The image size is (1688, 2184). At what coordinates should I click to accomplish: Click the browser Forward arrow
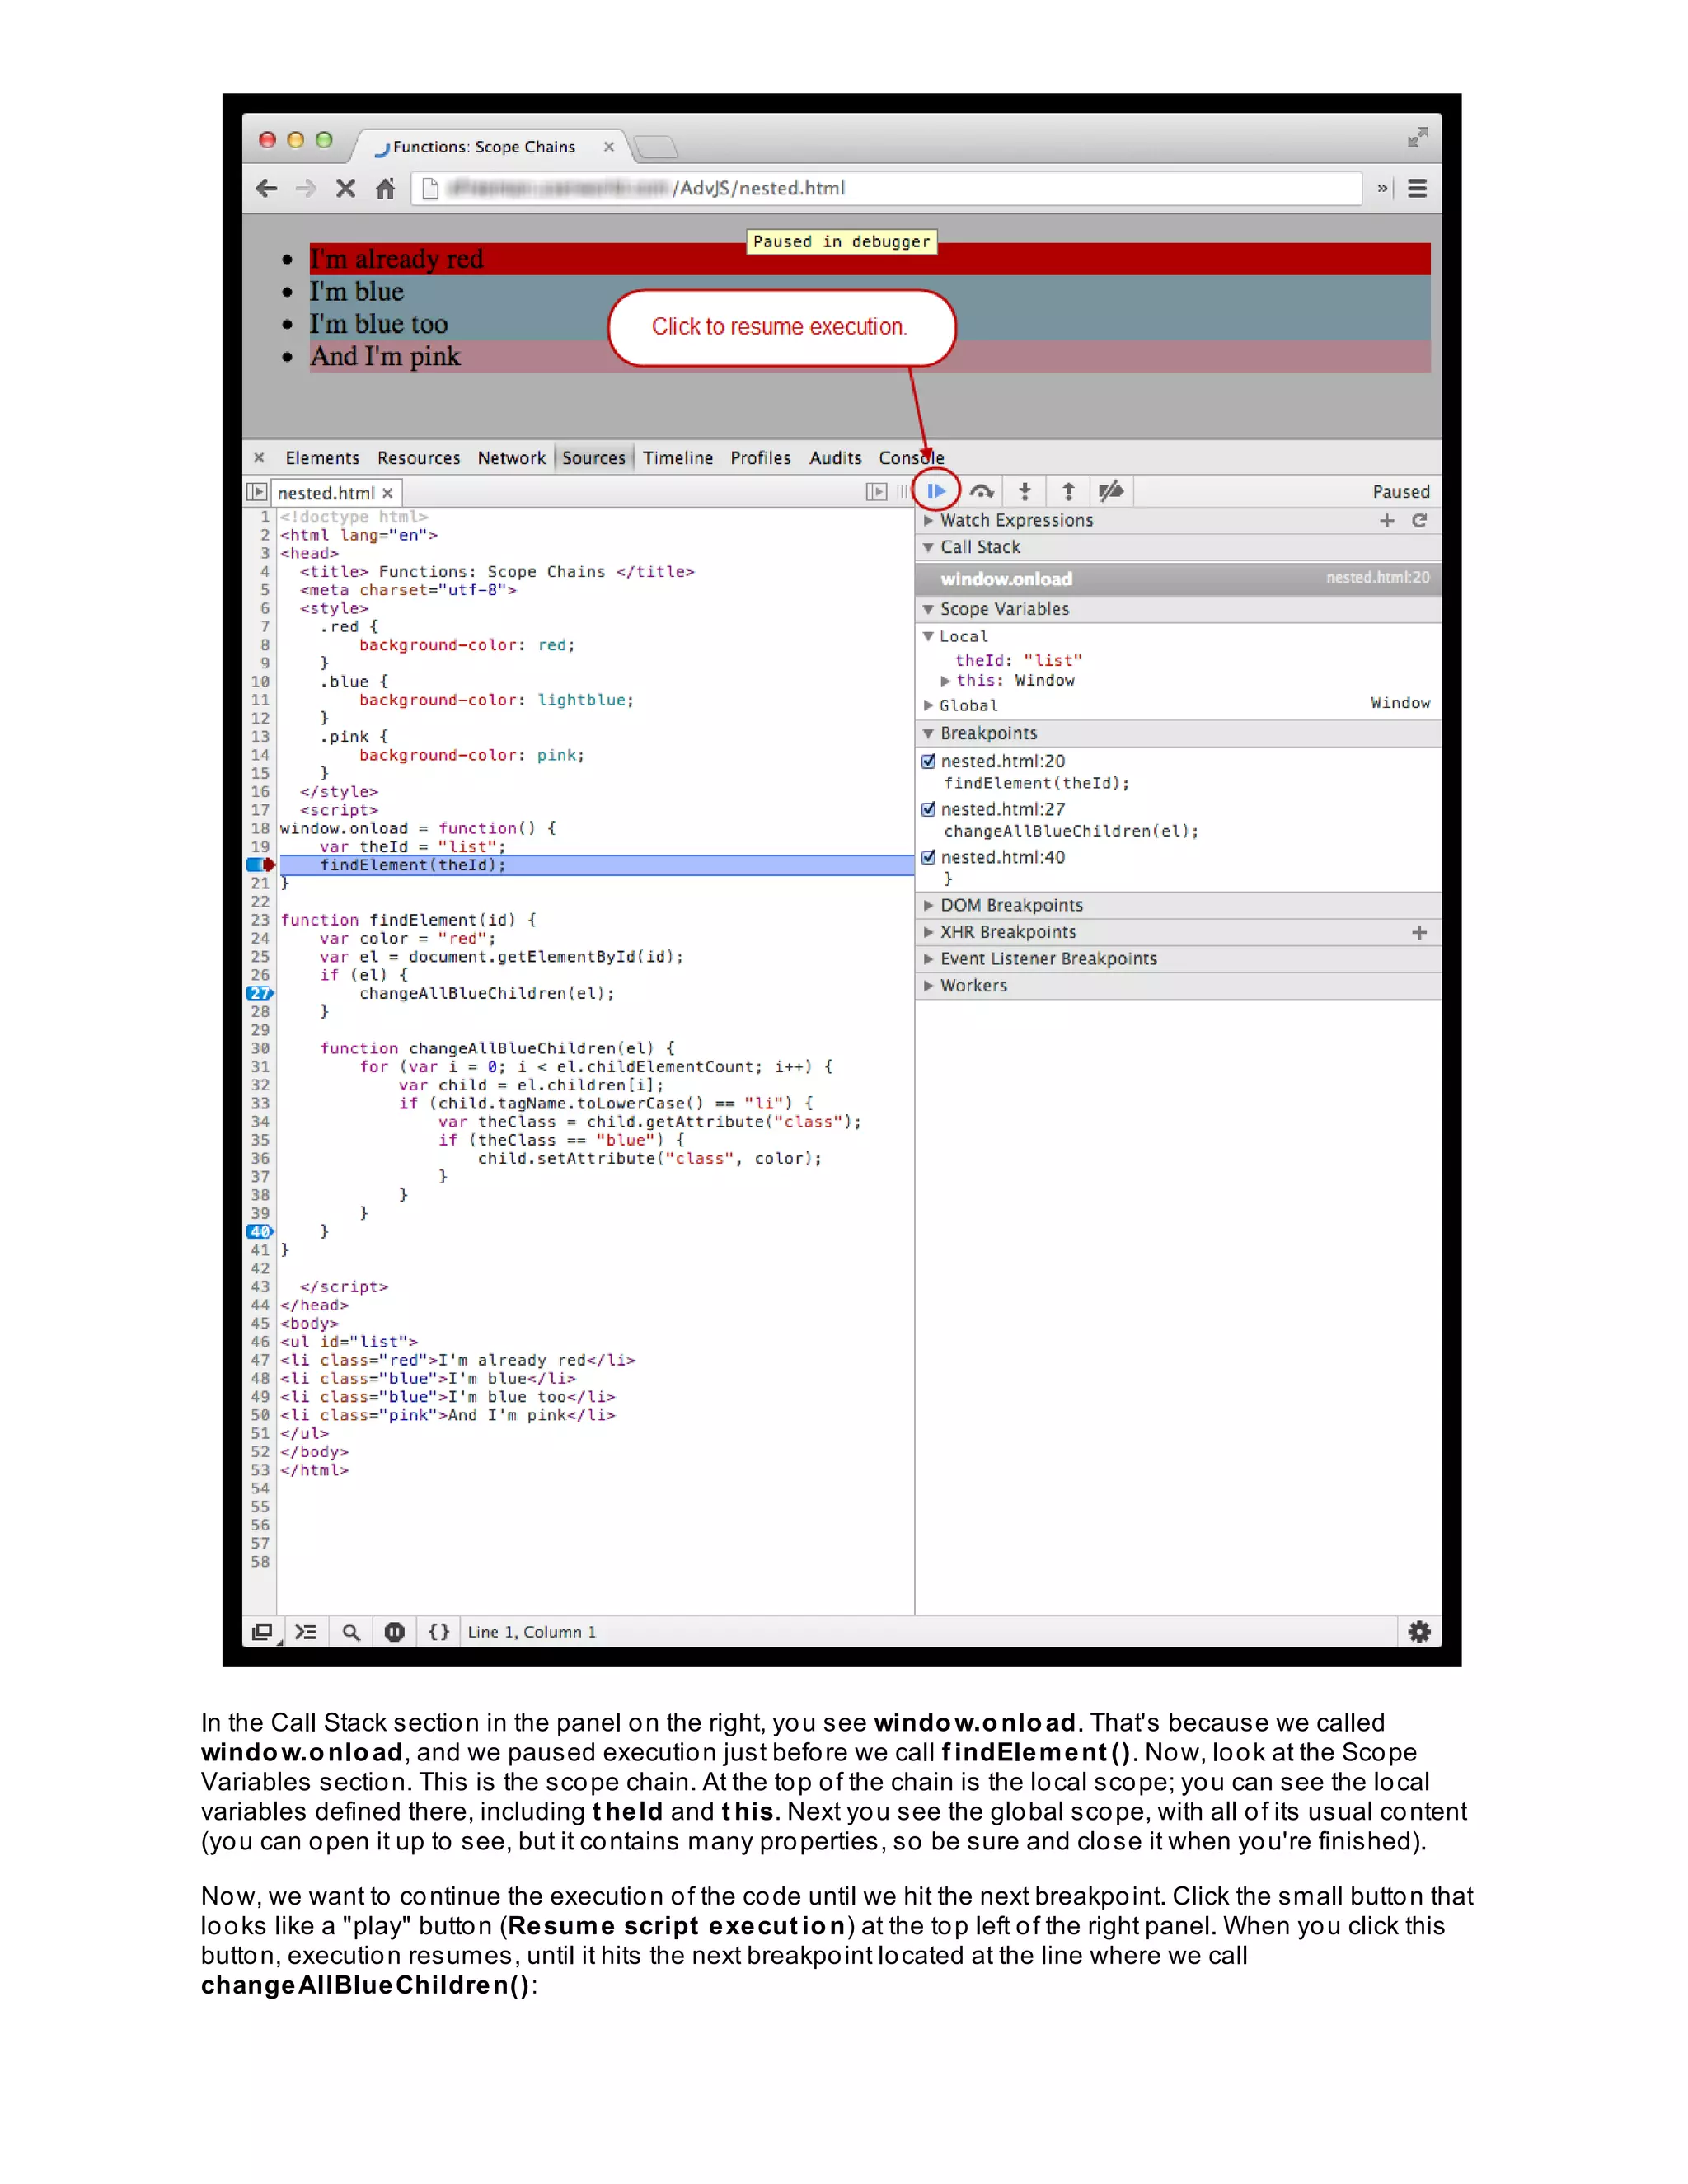point(306,188)
